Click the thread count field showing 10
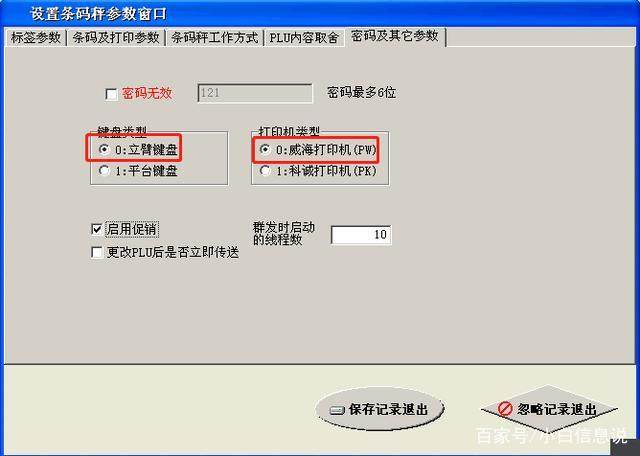Viewport: 640px width, 456px height. 361,235
